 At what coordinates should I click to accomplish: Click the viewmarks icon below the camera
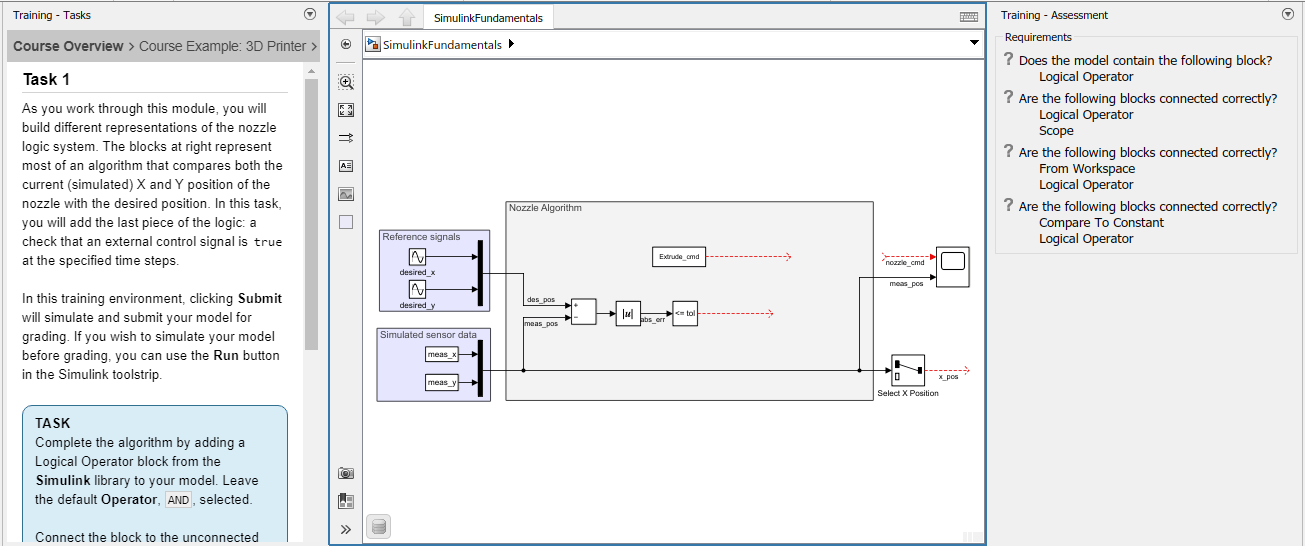(x=346, y=500)
